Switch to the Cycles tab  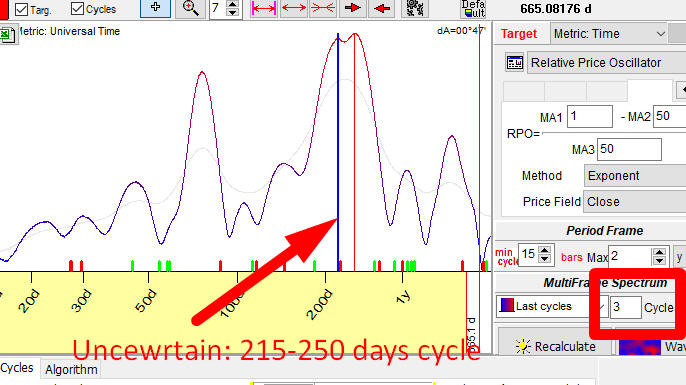click(18, 368)
